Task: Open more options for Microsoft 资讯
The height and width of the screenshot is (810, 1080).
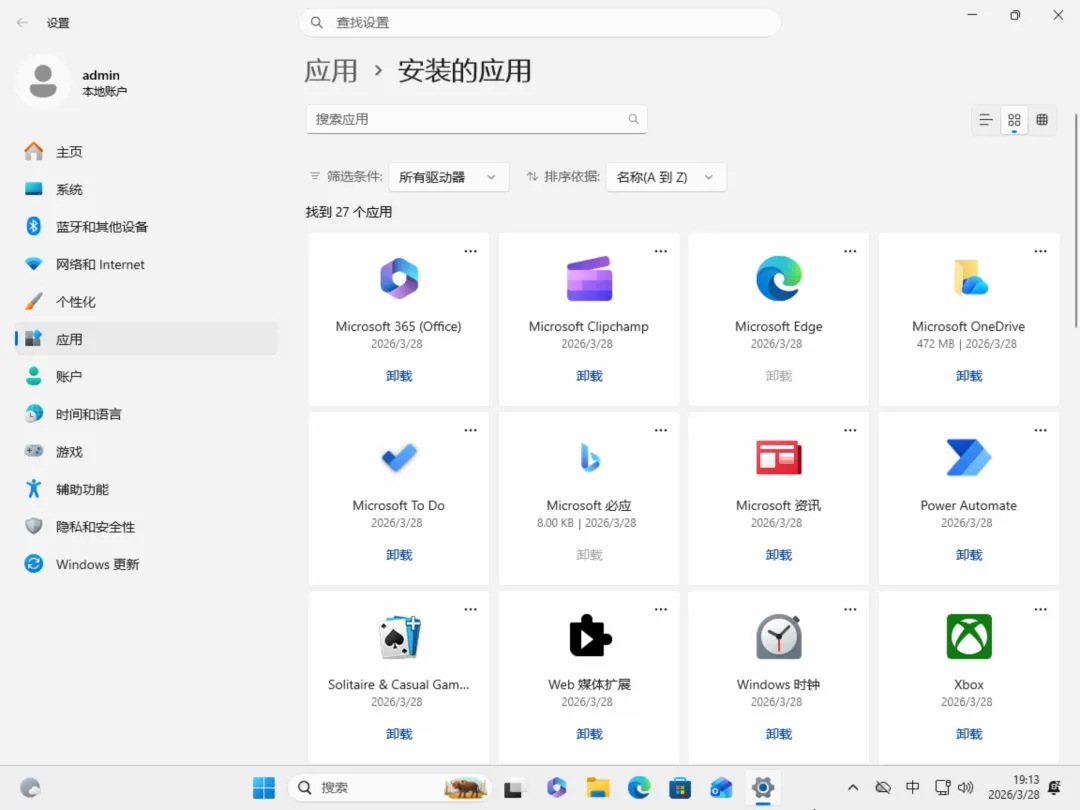Action: point(850,430)
